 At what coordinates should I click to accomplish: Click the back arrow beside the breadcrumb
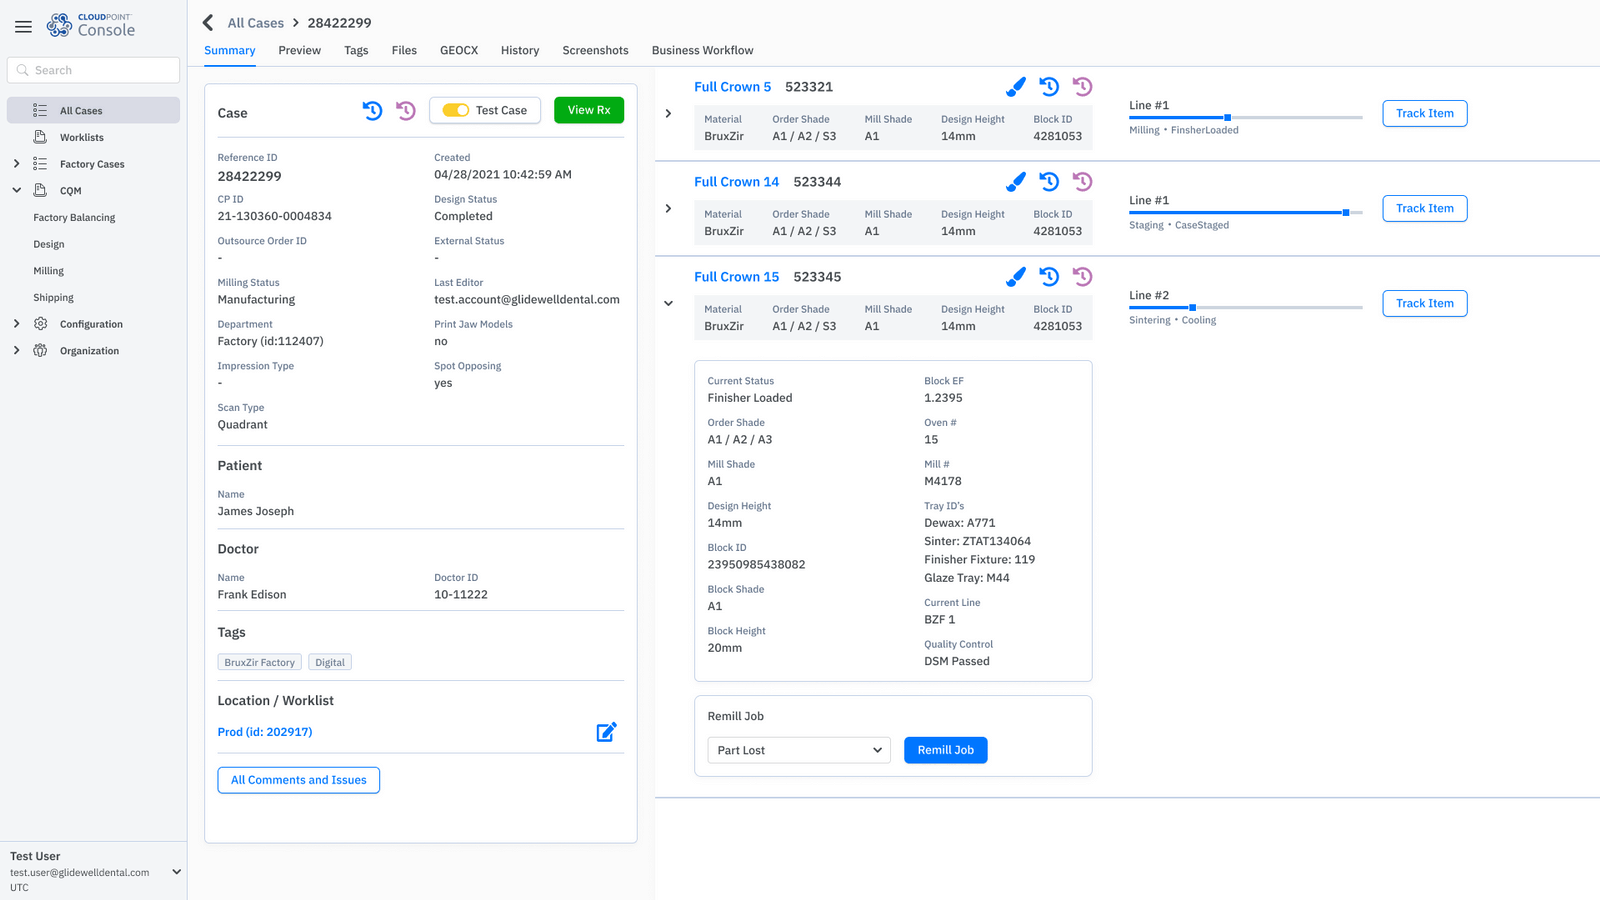click(208, 22)
